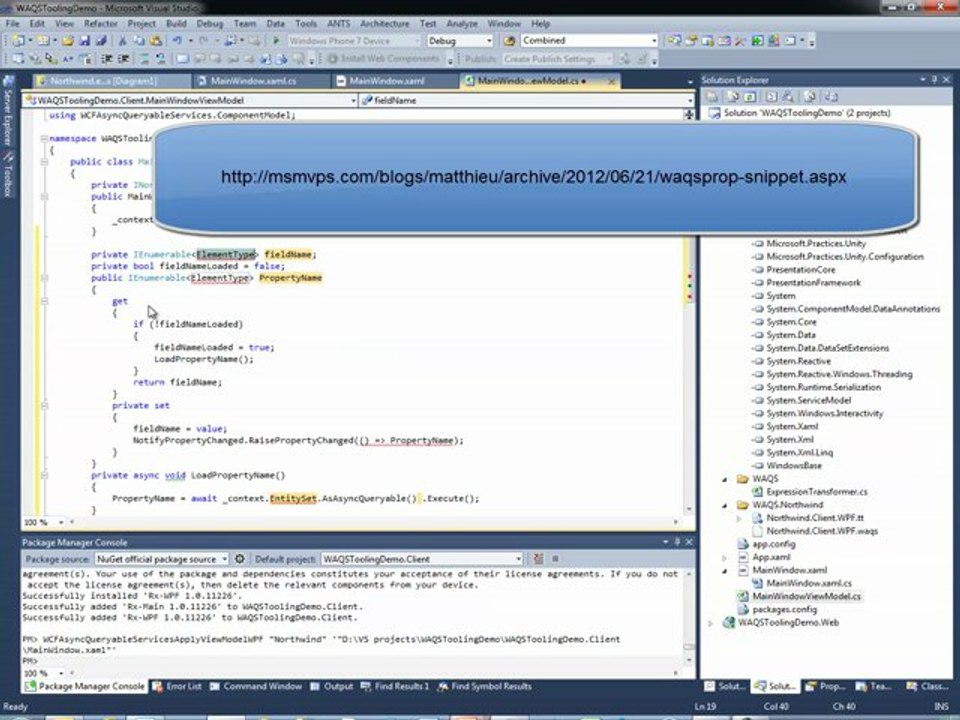Click the Paste icon in toolbar
Image resolution: width=960 pixels, height=720 pixels.
156,41
